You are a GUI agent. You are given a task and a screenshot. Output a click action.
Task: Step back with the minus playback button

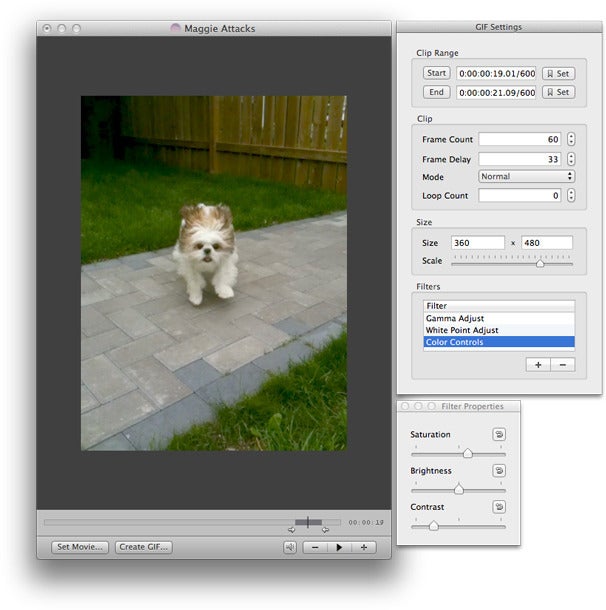point(315,547)
